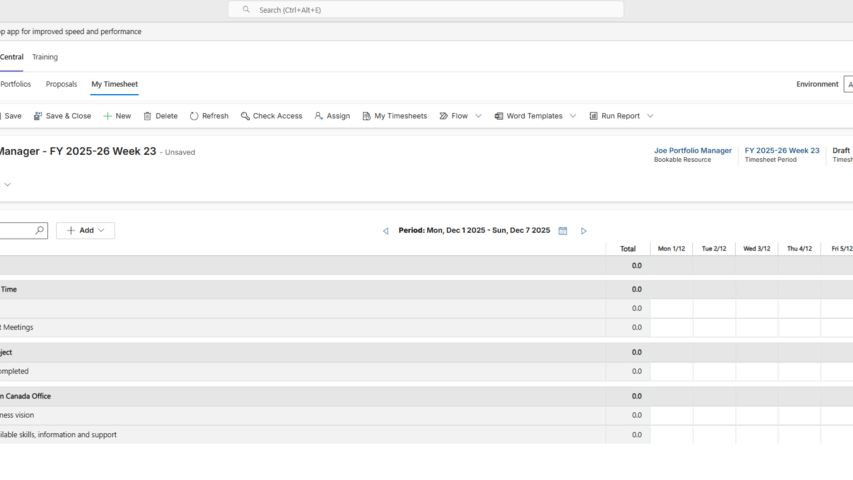Click the New record button
This screenshot has width=853, height=480.
(x=117, y=116)
